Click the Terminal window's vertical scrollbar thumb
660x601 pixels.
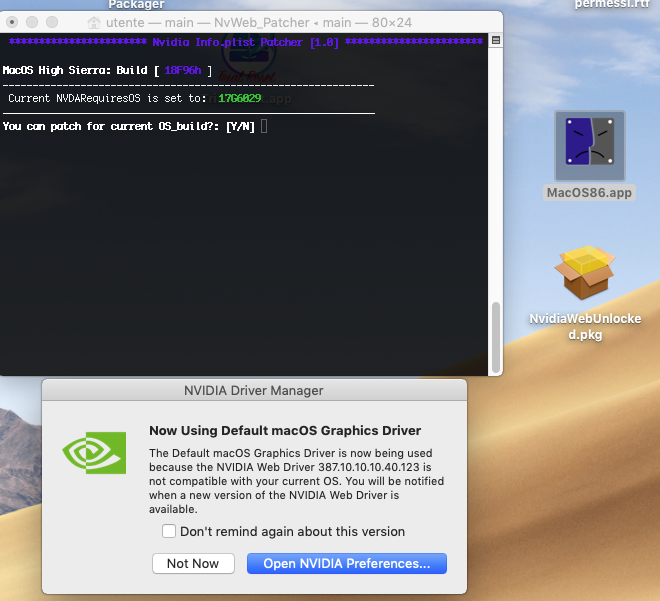(496, 337)
